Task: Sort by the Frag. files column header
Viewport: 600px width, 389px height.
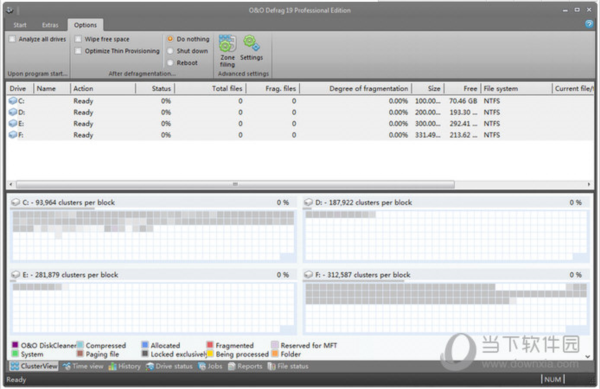Action: [x=273, y=88]
